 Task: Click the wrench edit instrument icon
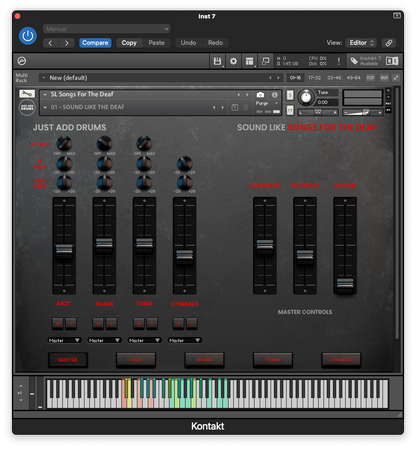[x=27, y=94]
